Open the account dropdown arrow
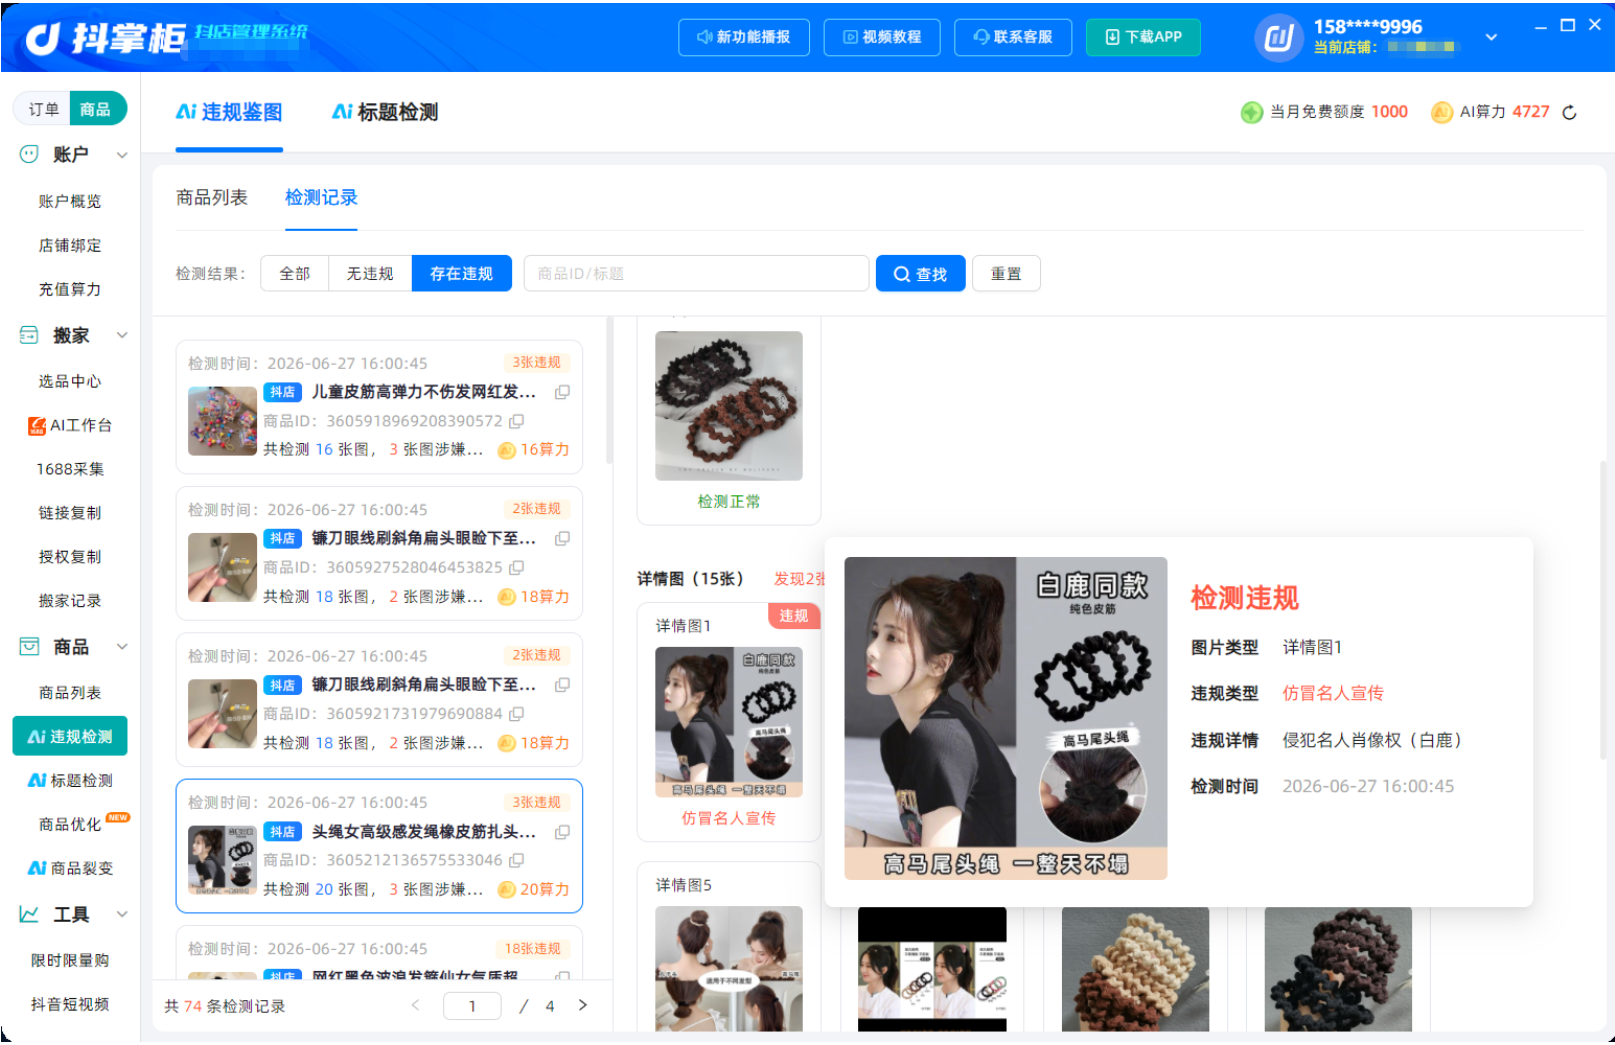1615x1045 pixels. click(x=1491, y=37)
